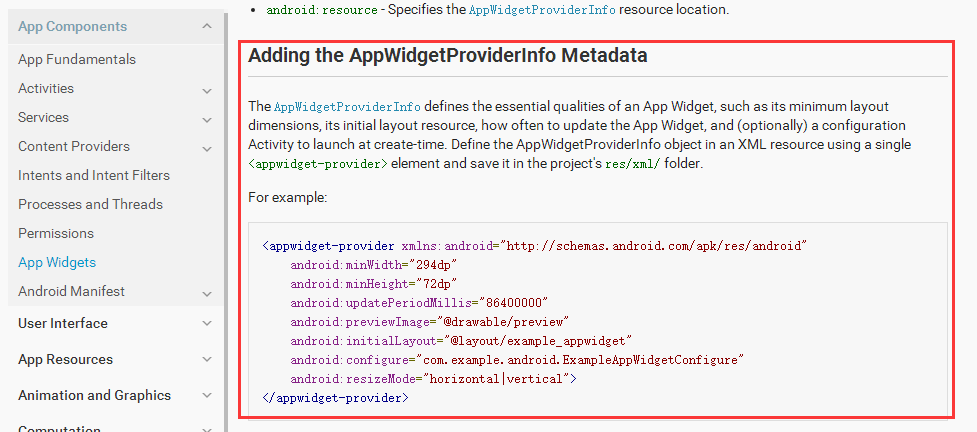
Task: Expand the Animation and Graphics chevron
Action: pos(206,396)
